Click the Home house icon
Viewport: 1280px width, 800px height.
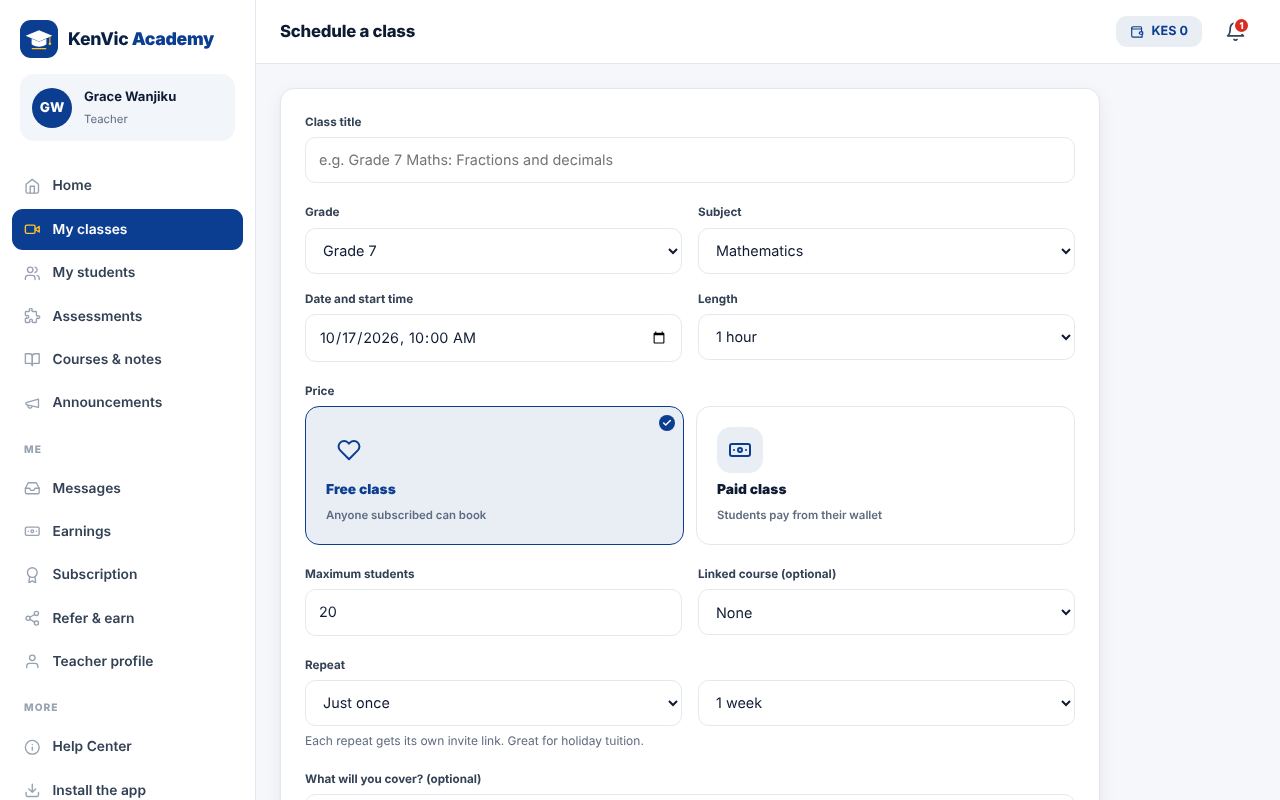pos(32,185)
